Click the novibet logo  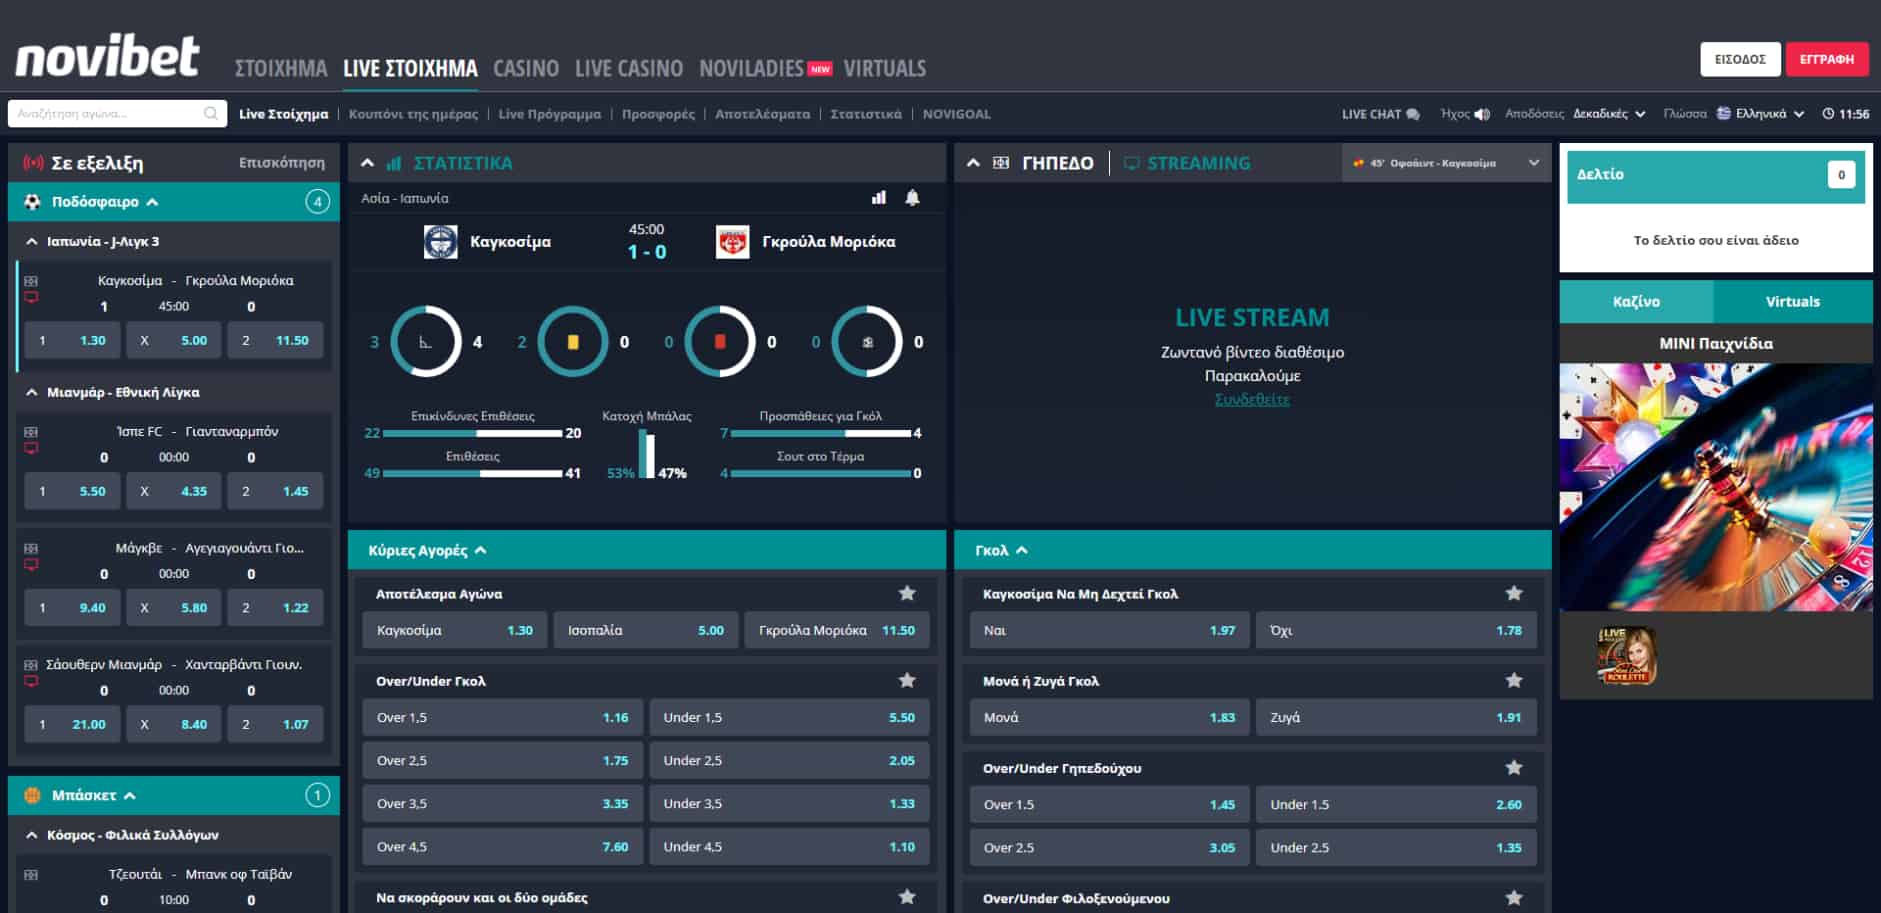coord(108,56)
